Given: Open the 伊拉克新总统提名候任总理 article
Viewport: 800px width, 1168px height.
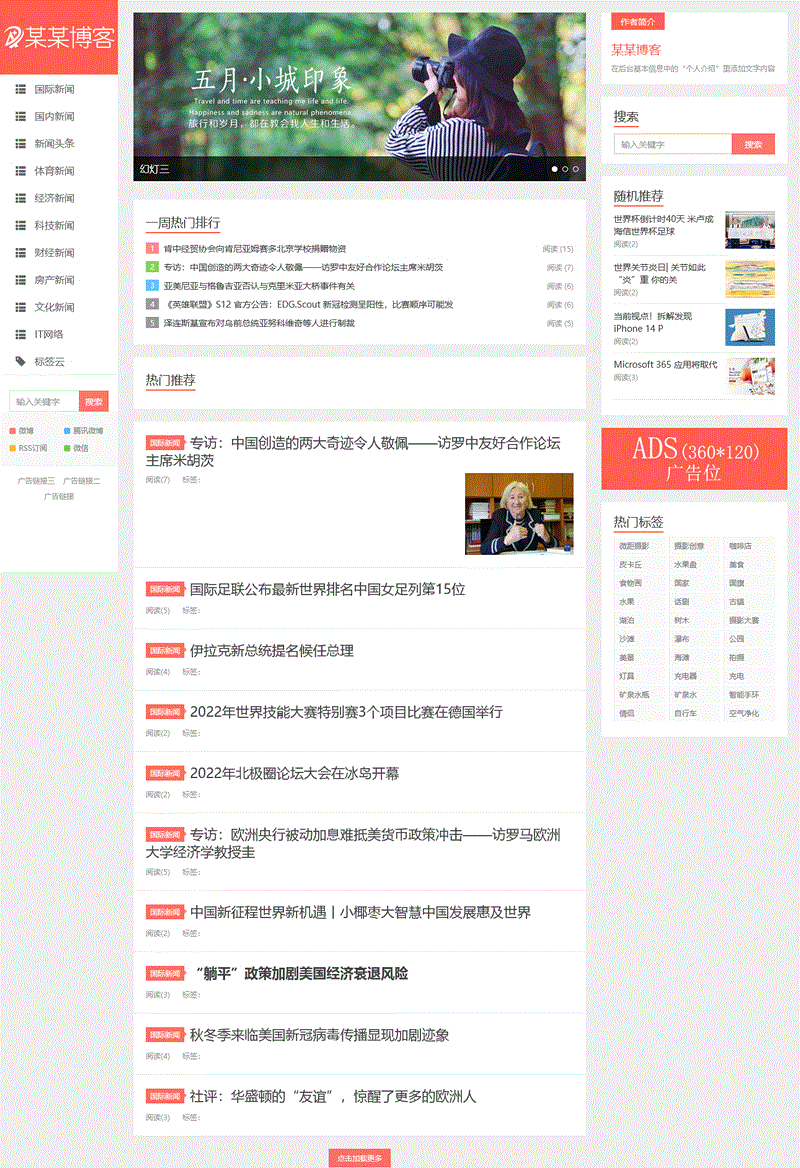Looking at the screenshot, I should (x=271, y=651).
